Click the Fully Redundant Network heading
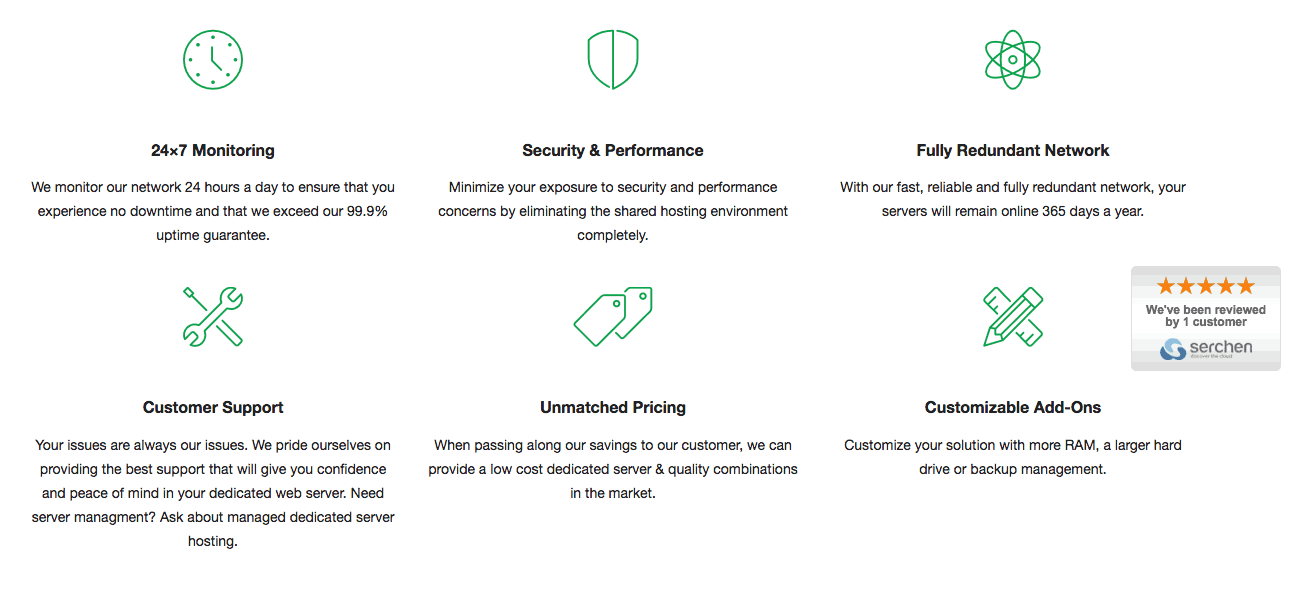The width and height of the screenshot is (1313, 600). tap(1013, 151)
